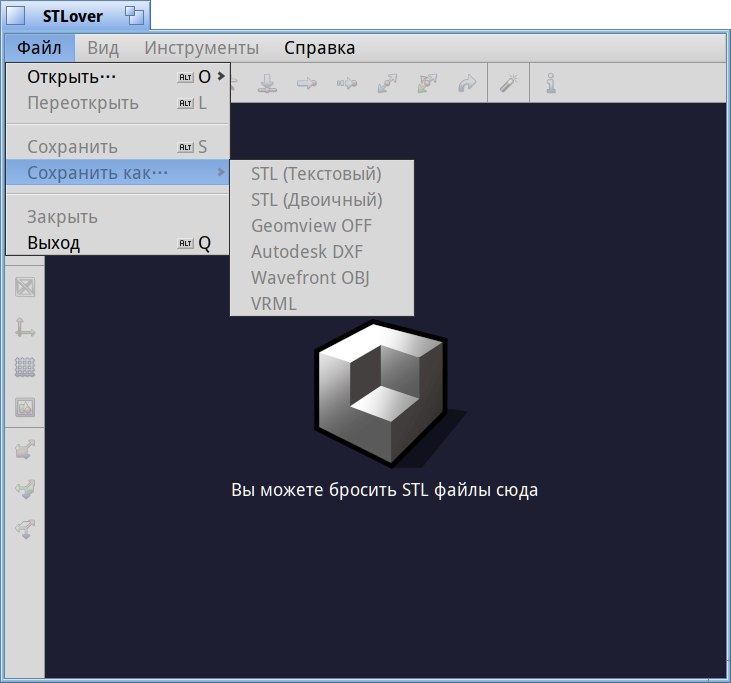Click the curved rotate arrow toolbar icon
Screen dimensions: 731x683
[467, 83]
